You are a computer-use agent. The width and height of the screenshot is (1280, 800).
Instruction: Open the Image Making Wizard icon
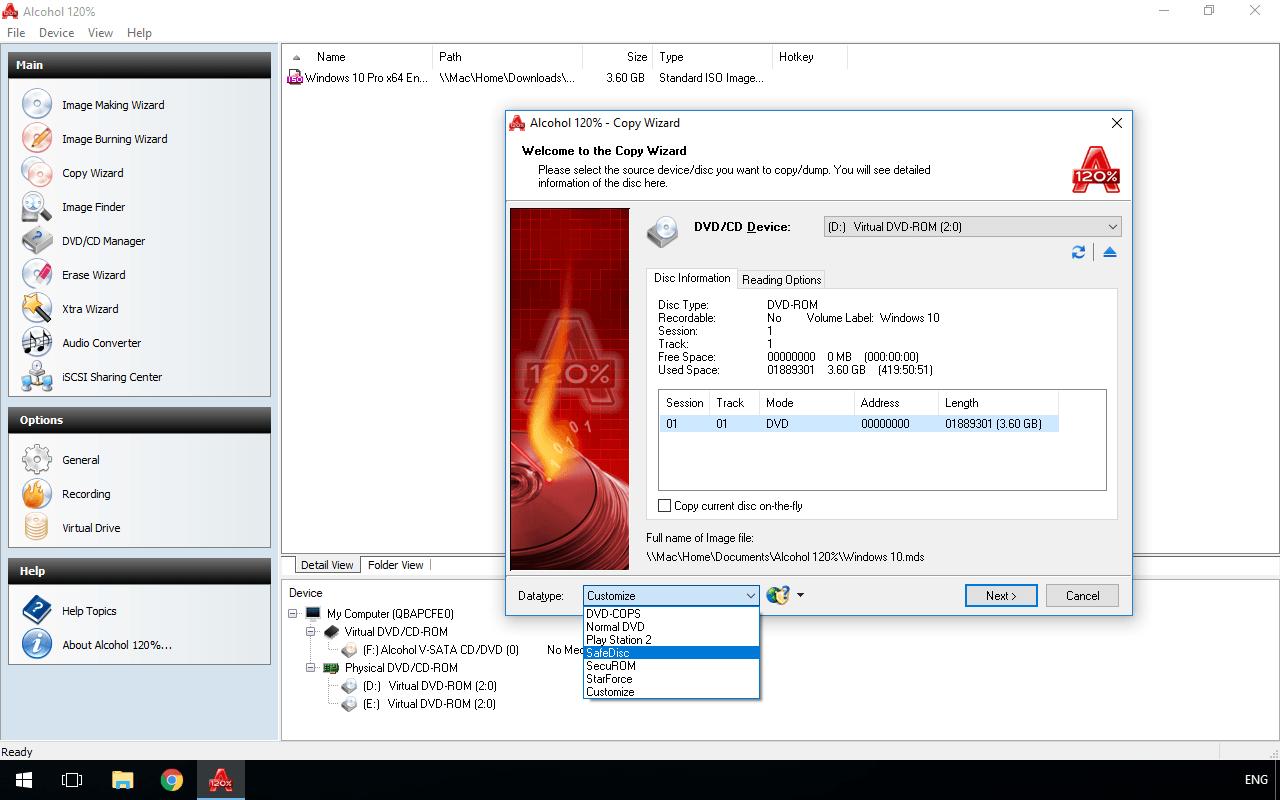(37, 105)
